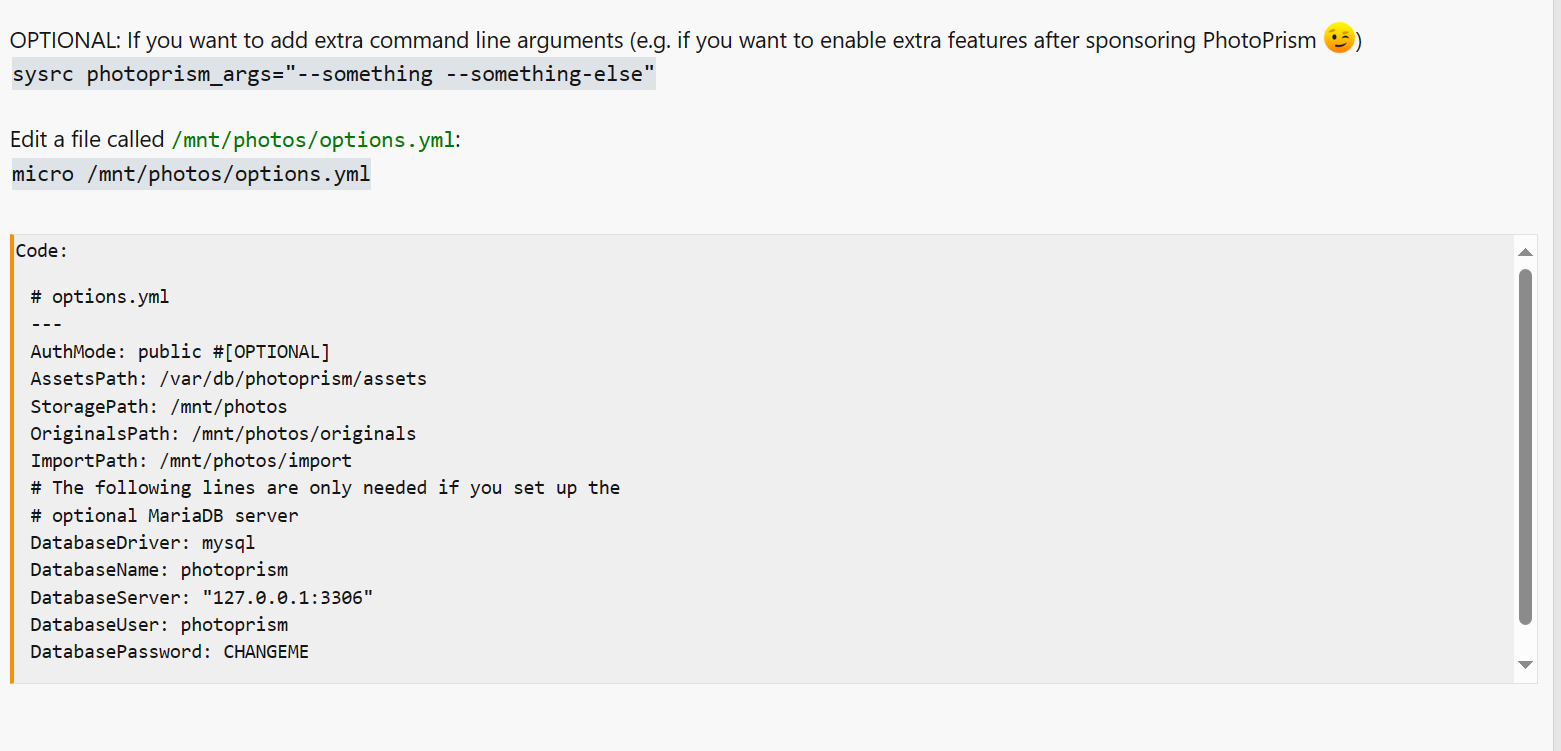Screen dimensions: 1561x751
Task: Click the DatabasePassword: CHANGEME value
Action: coord(266,652)
